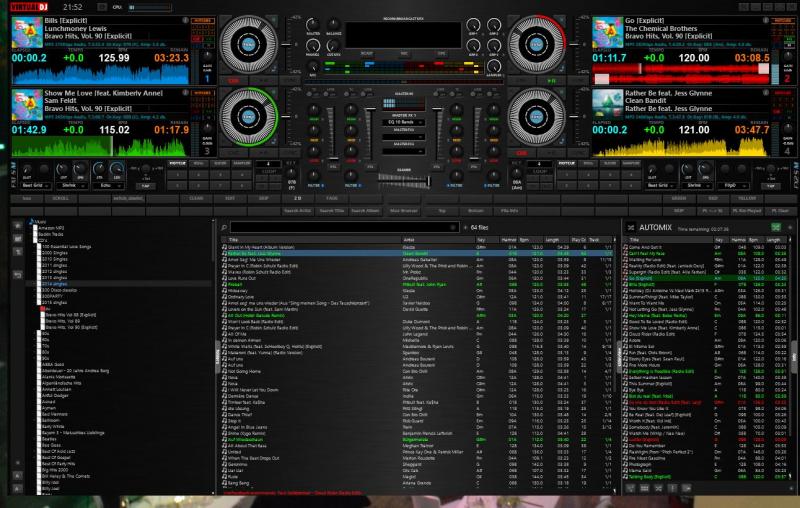This screenshot has height=508, width=800.
Task: Select left deck HOTCUE pad tab
Action: (177, 163)
